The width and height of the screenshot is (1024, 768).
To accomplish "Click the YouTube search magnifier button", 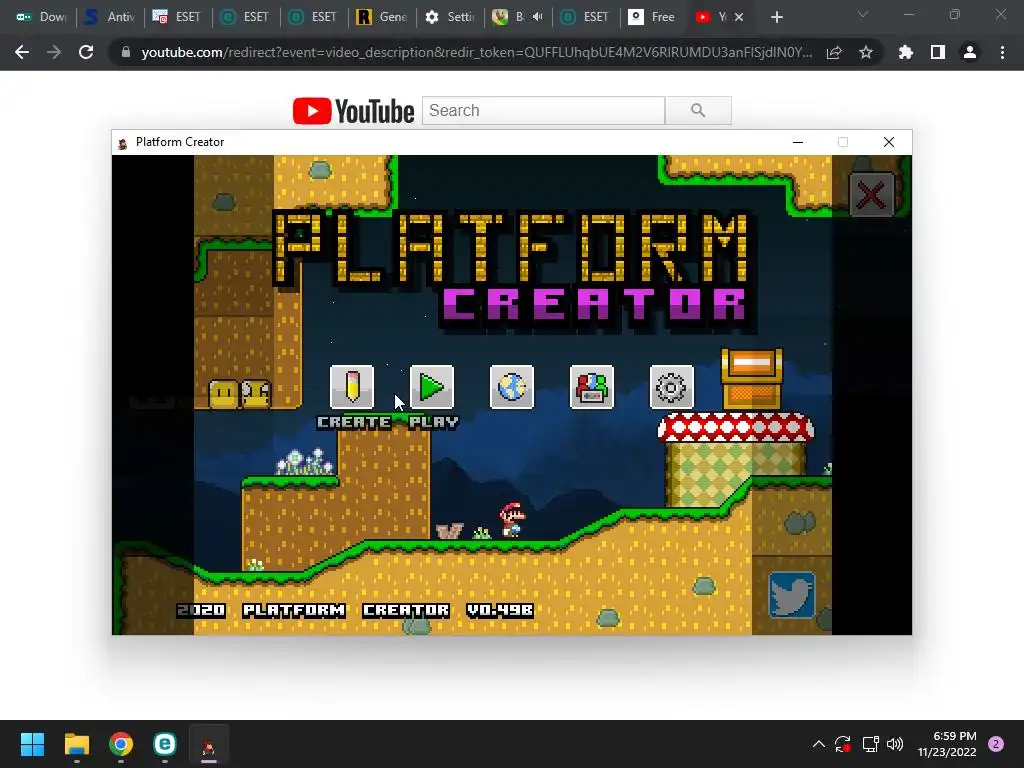I will coord(698,110).
